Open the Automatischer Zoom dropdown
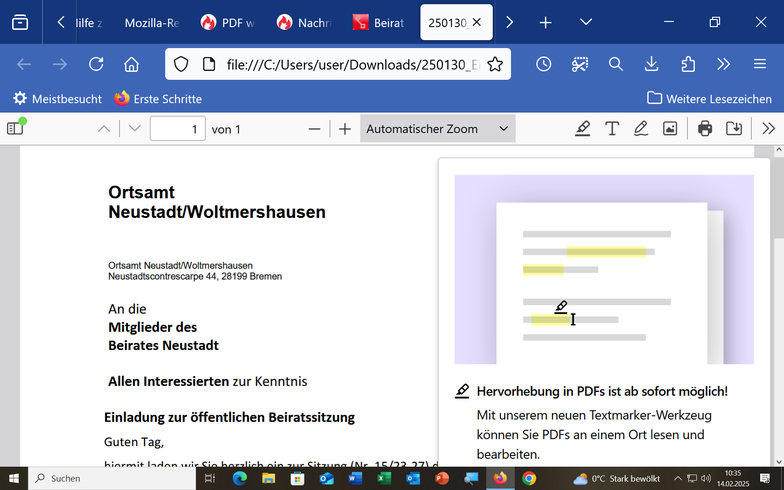 pyautogui.click(x=437, y=128)
